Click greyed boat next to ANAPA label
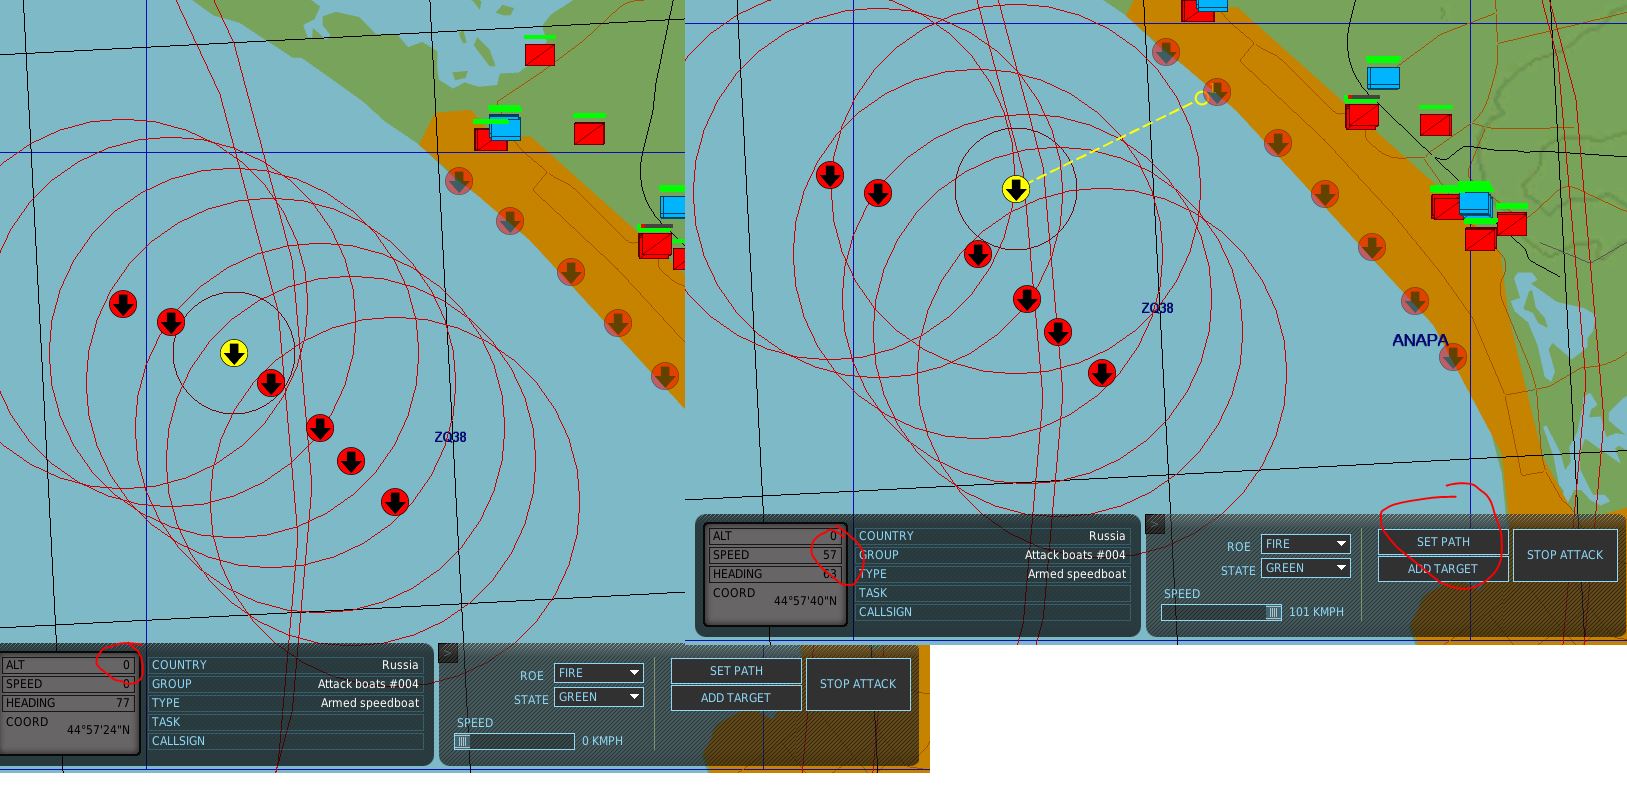 (x=1453, y=355)
